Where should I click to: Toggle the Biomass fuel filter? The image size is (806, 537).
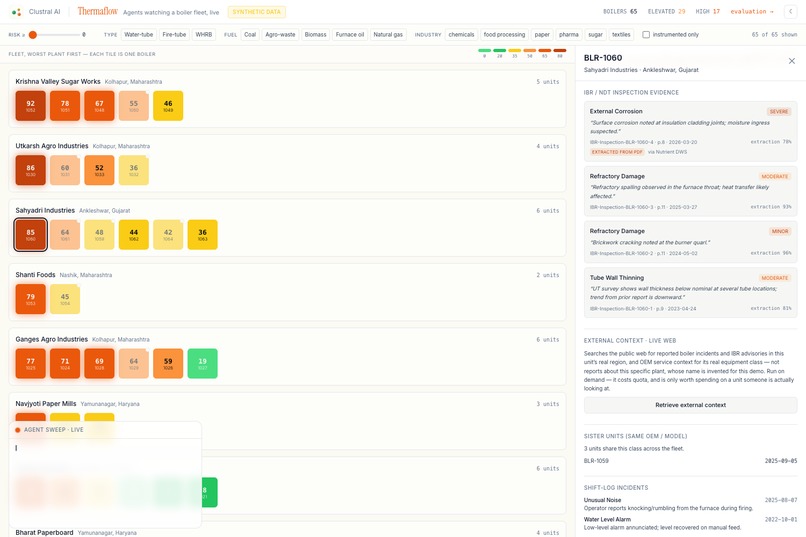(x=315, y=34)
